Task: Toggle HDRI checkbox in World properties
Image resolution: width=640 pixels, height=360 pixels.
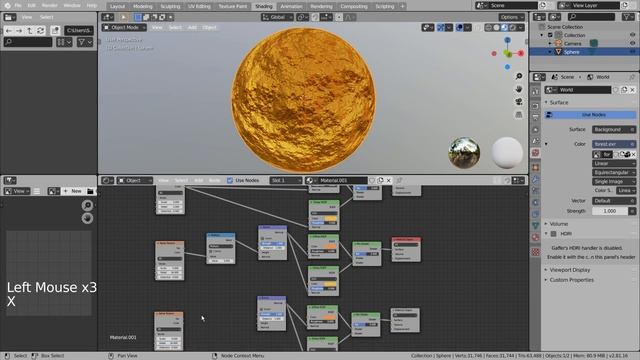Action: [x=553, y=234]
